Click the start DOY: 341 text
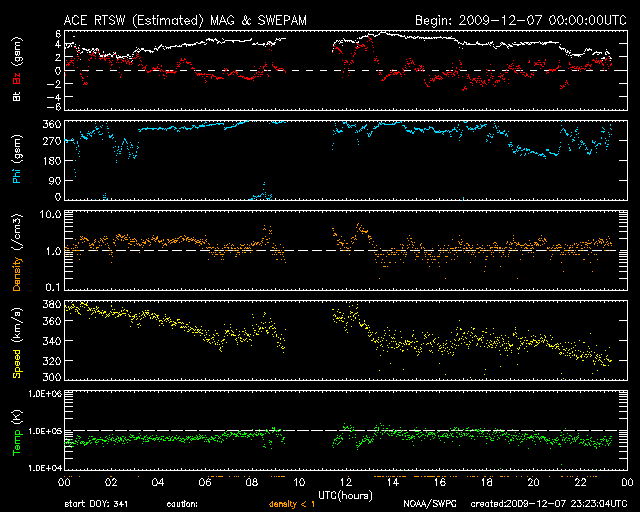This screenshot has height=512, width=640. (x=95, y=504)
